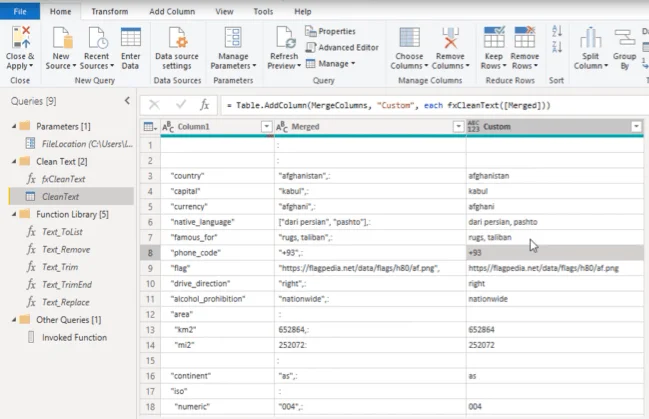Click the "phone_code" cell
Viewport: 649px width, 419px height.
click(x=217, y=253)
